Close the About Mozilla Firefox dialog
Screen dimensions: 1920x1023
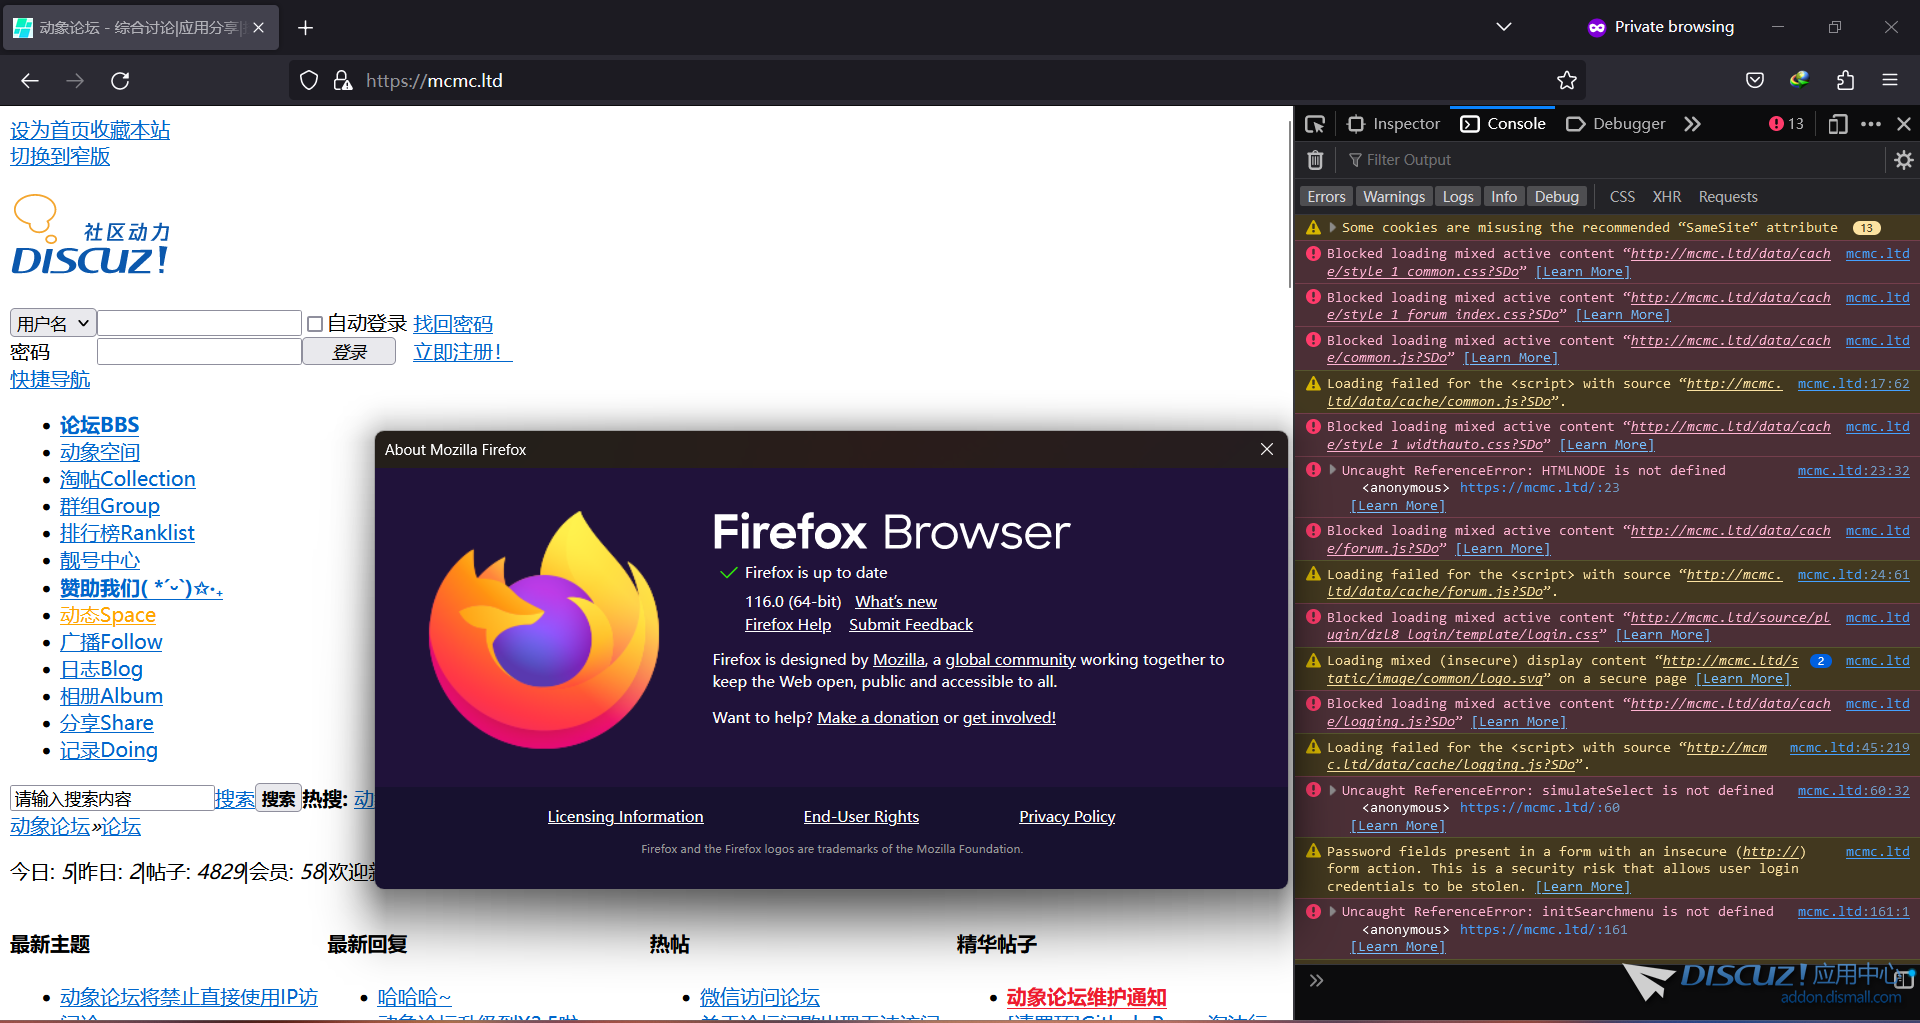[x=1267, y=449]
